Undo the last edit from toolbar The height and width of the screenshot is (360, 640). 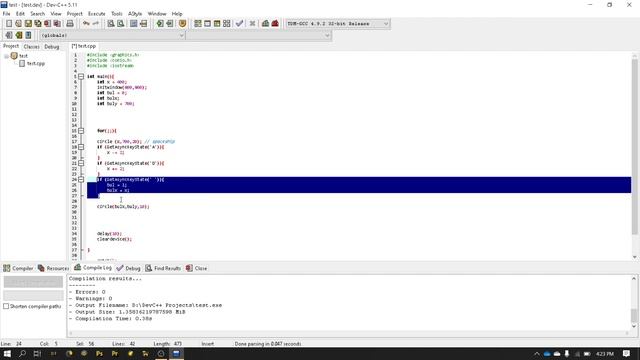coord(86,24)
